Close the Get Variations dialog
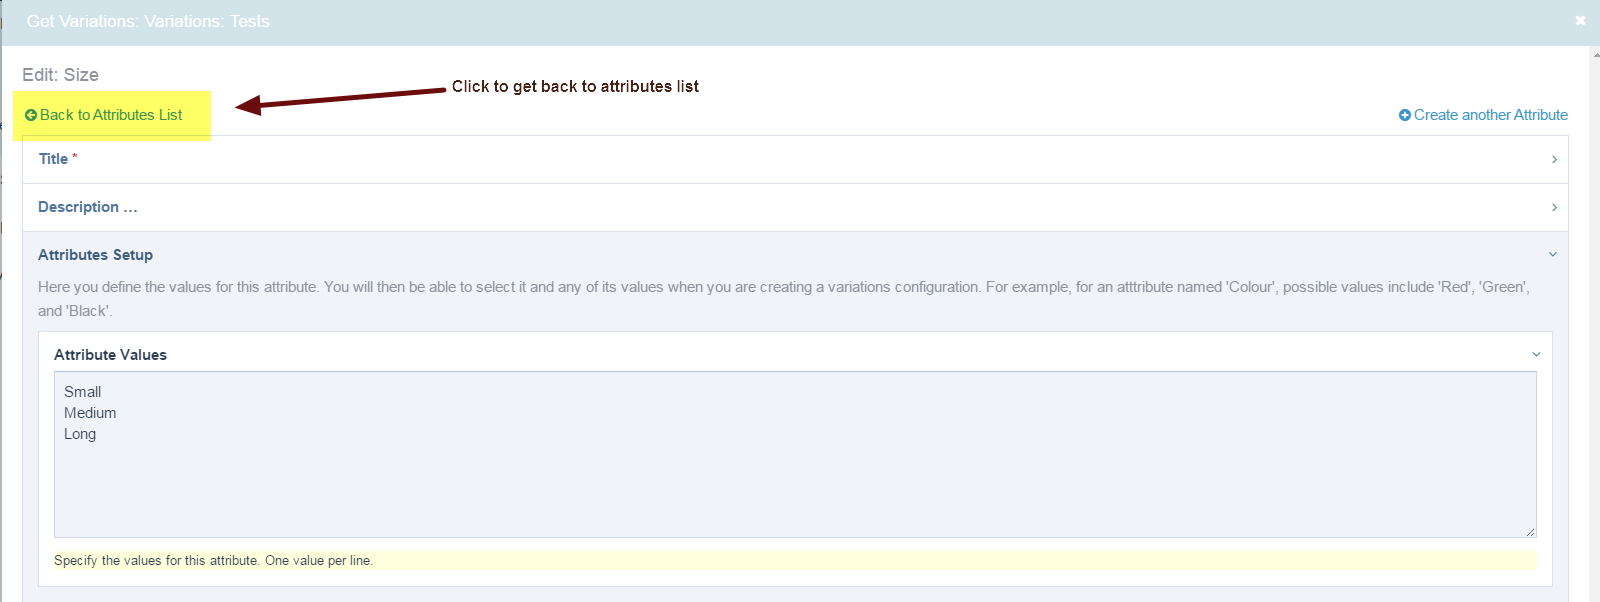This screenshot has width=1600, height=602. coord(1580,20)
